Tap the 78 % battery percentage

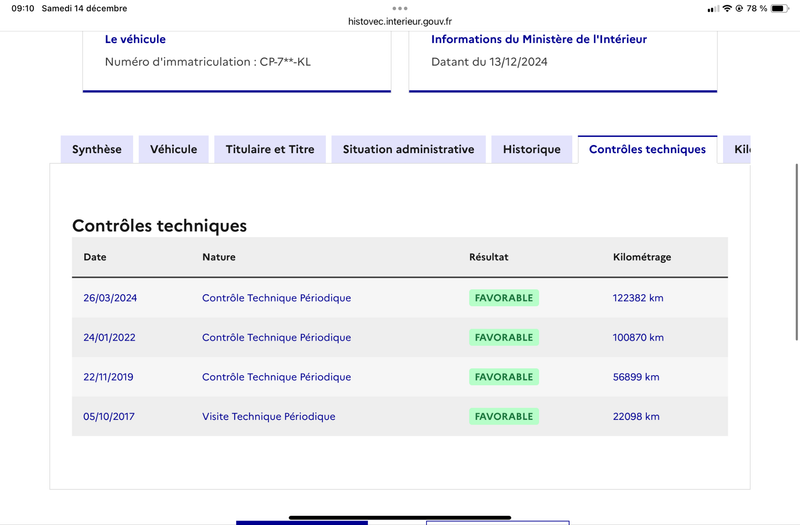(757, 8)
